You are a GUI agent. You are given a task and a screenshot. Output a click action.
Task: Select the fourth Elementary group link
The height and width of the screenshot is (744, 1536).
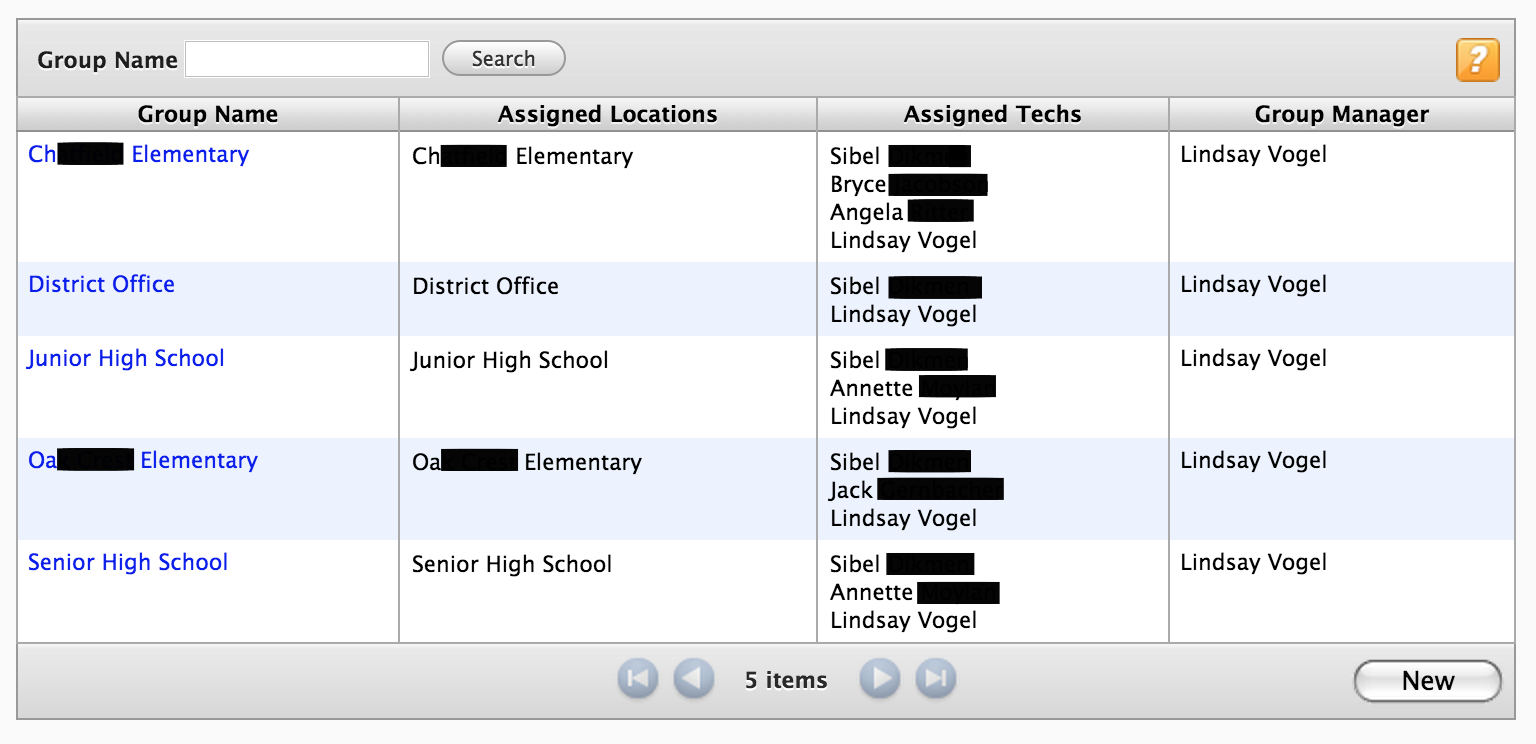click(x=141, y=460)
